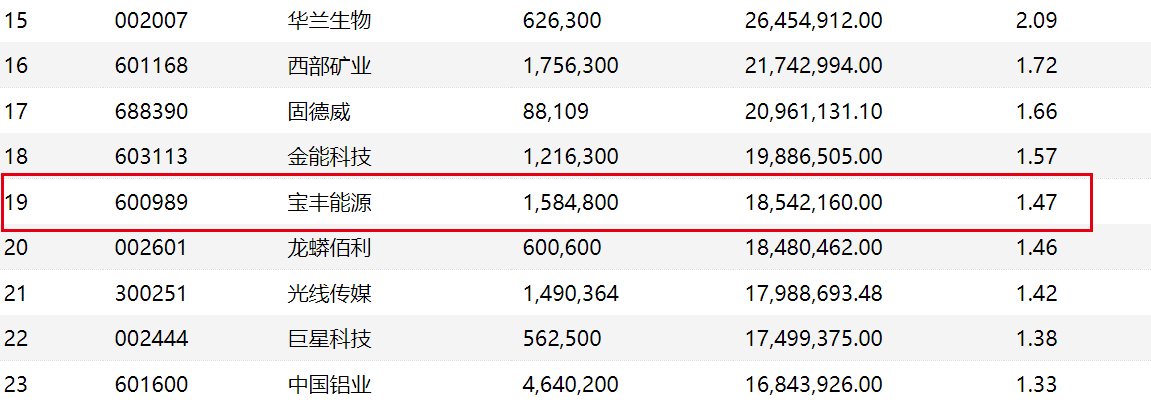Click stock code 300251
1151x404 pixels.
point(151,293)
